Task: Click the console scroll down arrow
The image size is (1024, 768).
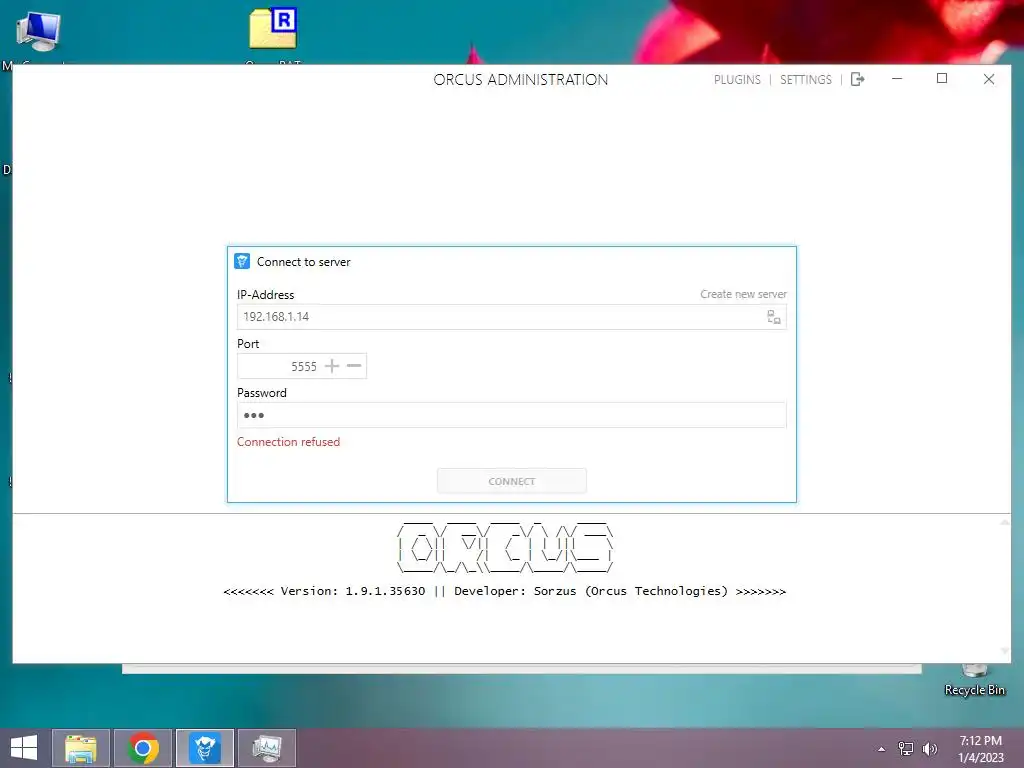Action: pos(1004,651)
